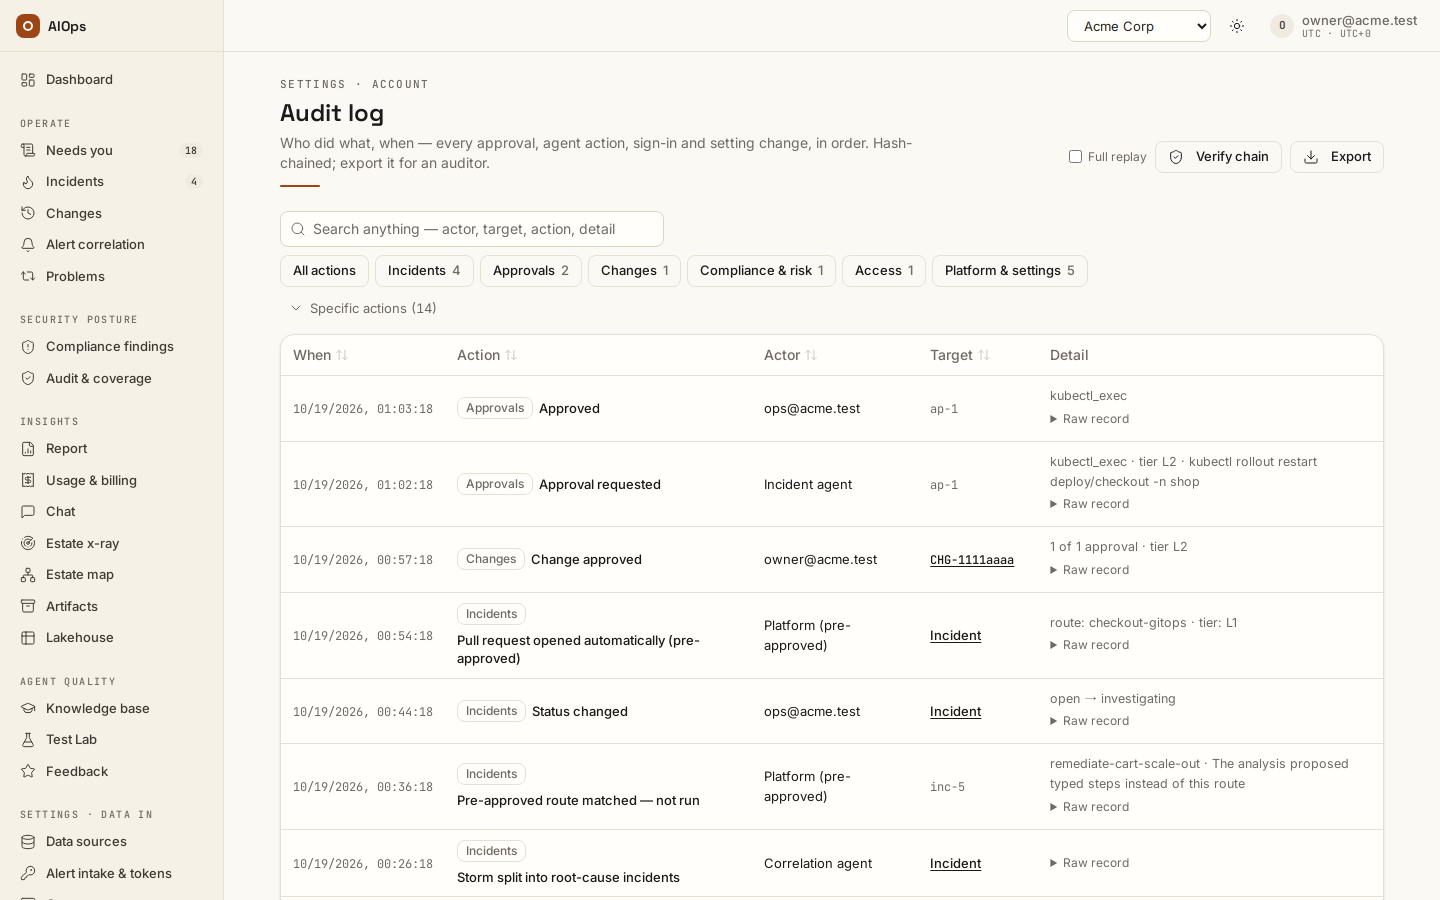The image size is (1440, 900).
Task: Click the Feedback star icon
Action: (28, 772)
